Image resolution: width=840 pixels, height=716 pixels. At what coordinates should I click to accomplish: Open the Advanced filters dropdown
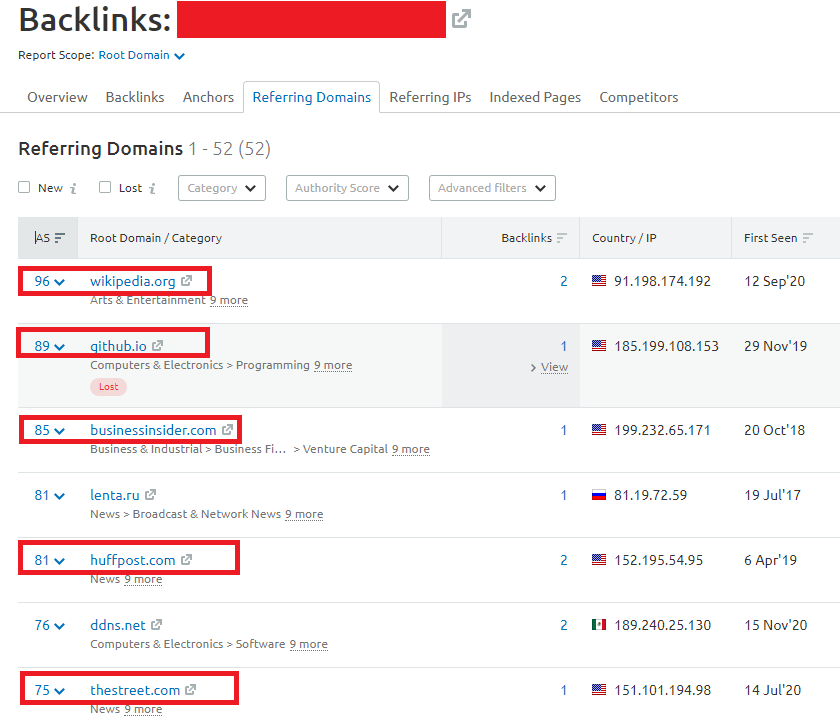click(x=492, y=188)
